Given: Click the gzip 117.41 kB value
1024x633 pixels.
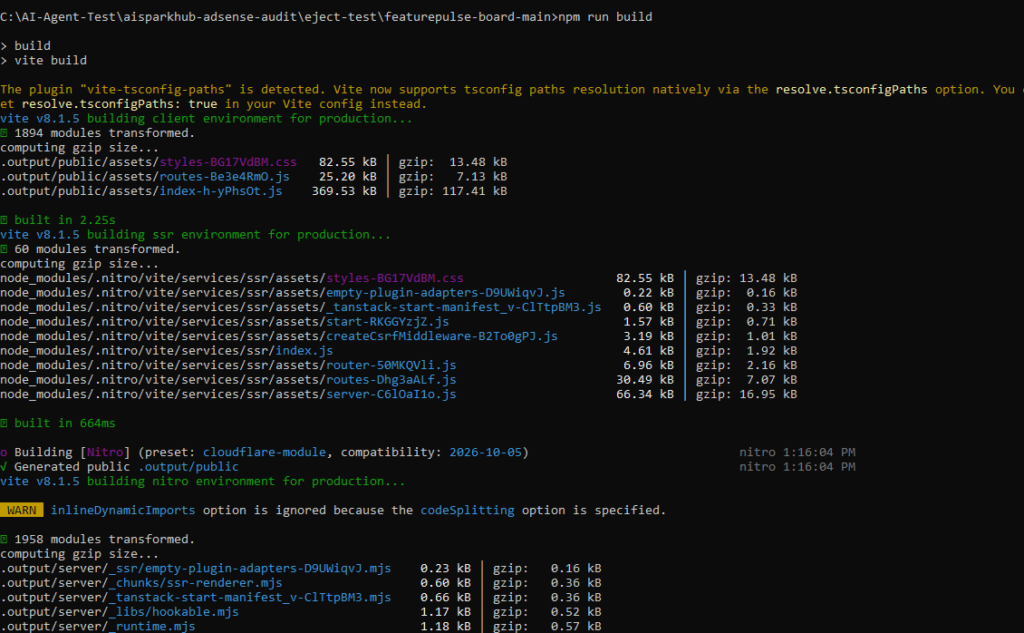Looking at the screenshot, I should point(475,191).
